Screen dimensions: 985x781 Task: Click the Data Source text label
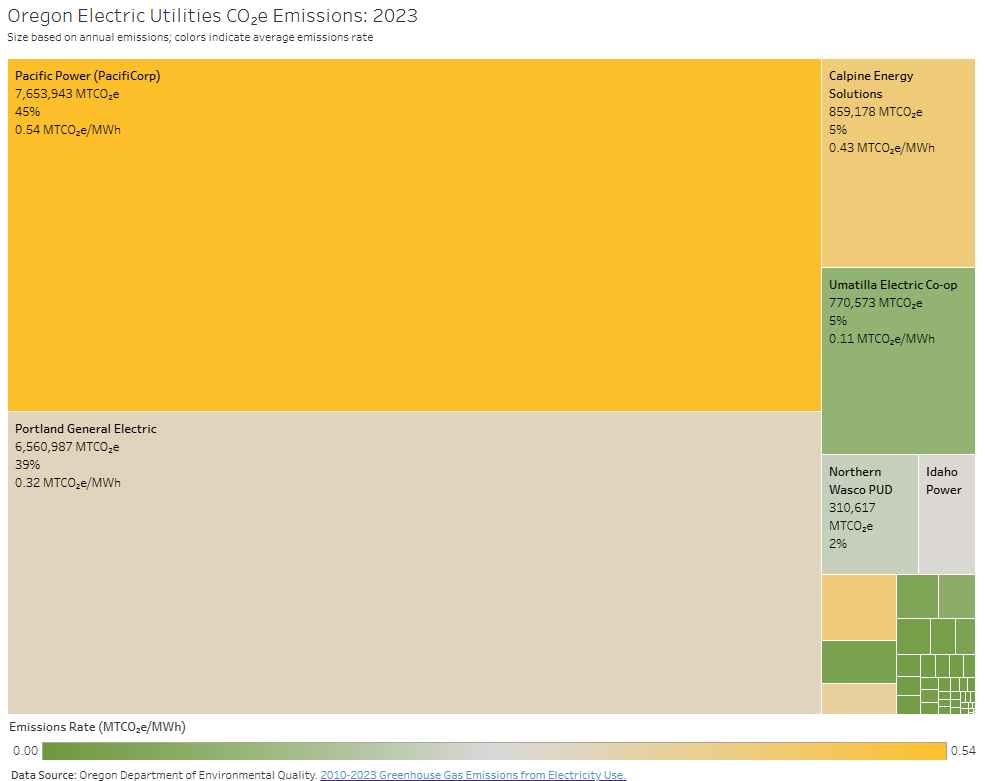coord(43,775)
